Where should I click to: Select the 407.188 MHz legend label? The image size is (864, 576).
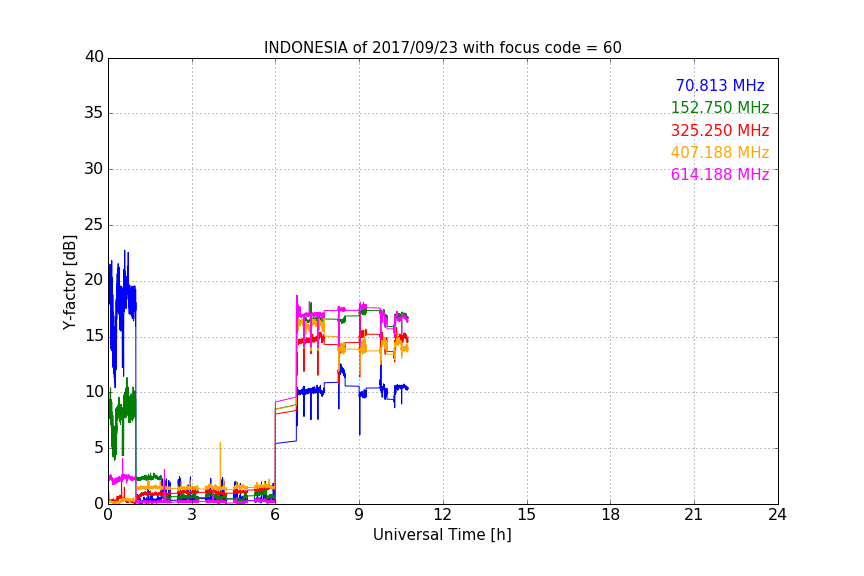[x=720, y=153]
